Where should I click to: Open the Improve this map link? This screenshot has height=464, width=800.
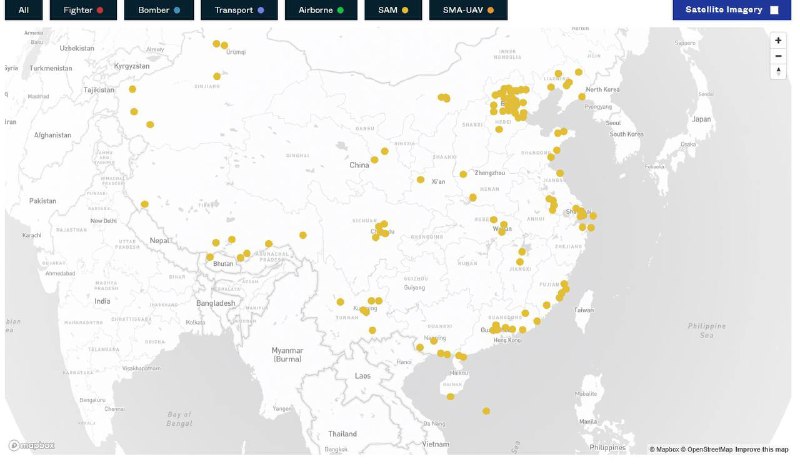762,450
